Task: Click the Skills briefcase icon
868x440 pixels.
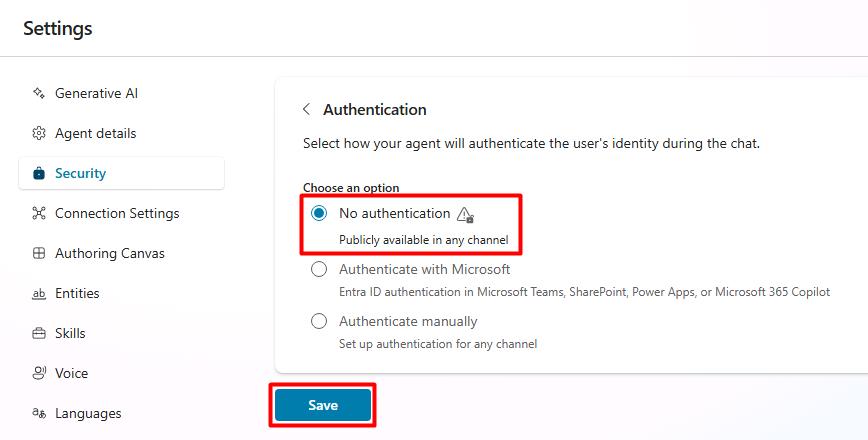Action: (39, 333)
